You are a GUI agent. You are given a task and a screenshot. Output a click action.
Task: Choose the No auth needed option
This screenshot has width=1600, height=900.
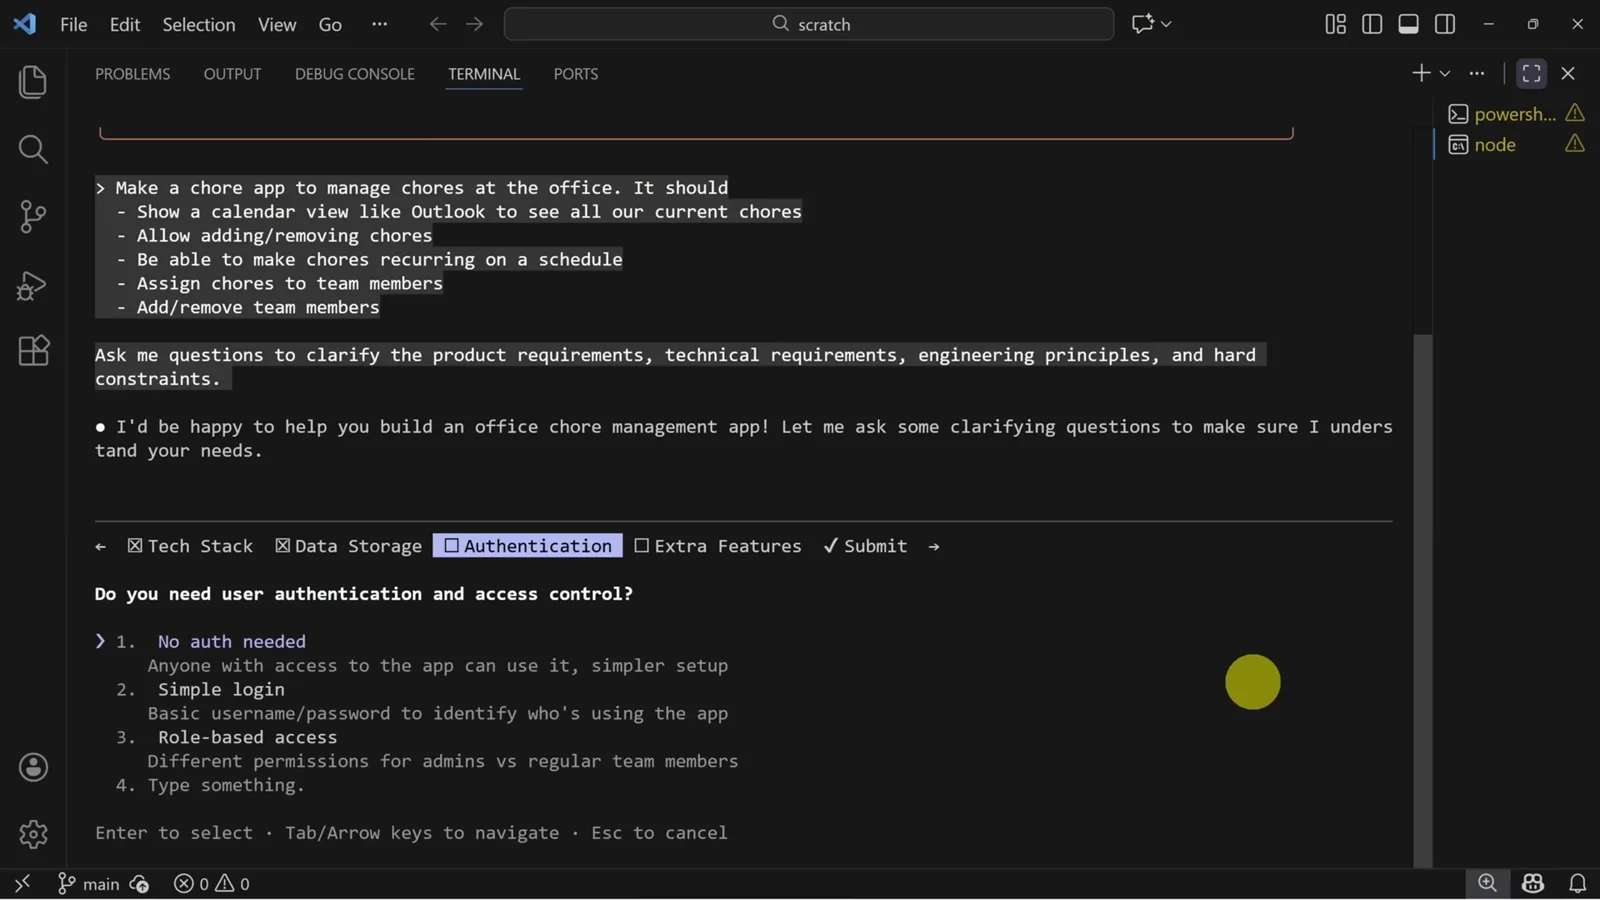[x=232, y=642]
